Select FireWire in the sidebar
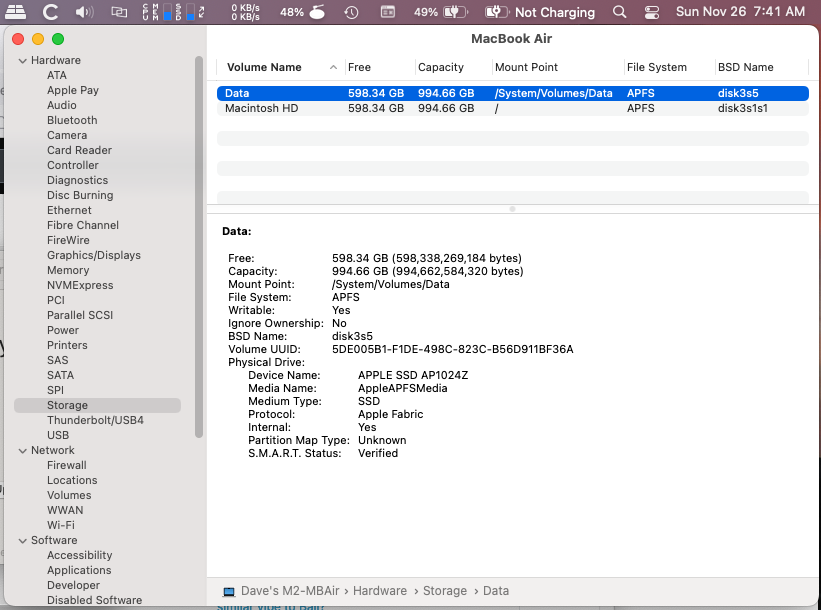 pyautogui.click(x=68, y=240)
